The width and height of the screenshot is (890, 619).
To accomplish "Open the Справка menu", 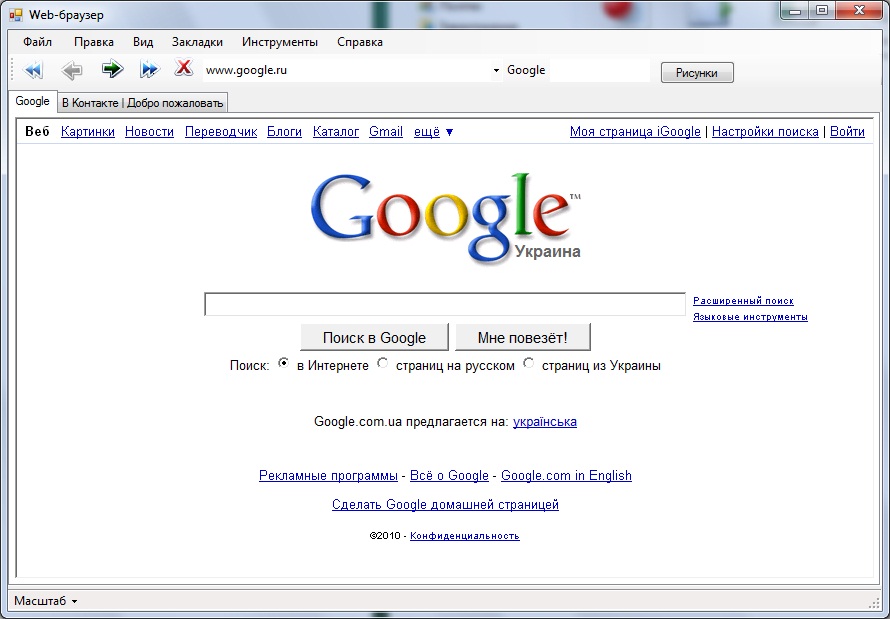I will (x=360, y=42).
